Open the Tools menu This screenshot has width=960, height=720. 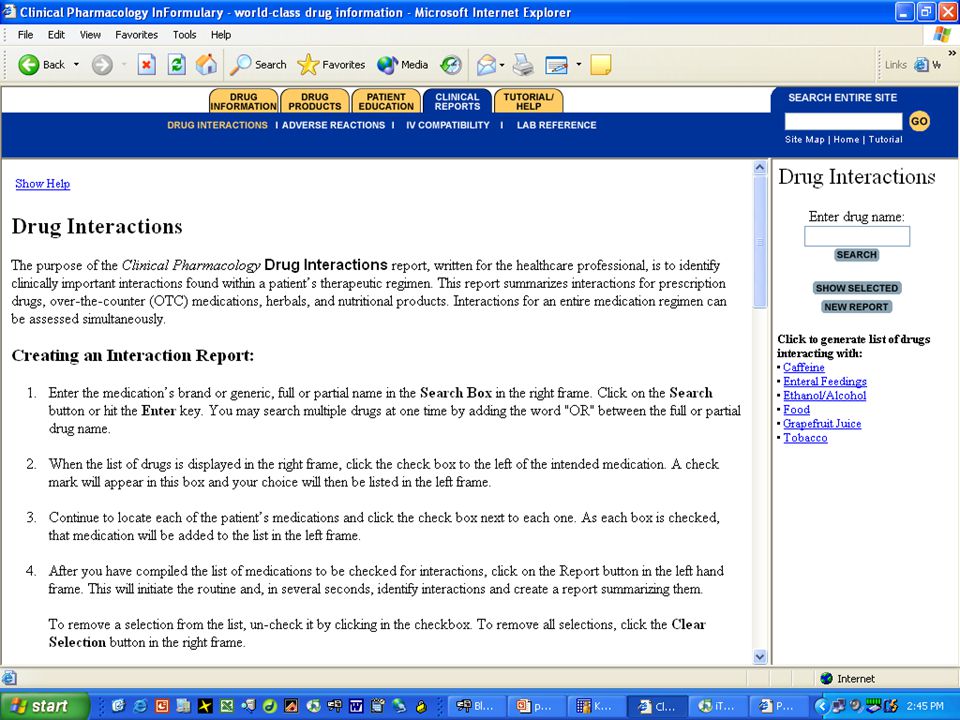tap(184, 35)
